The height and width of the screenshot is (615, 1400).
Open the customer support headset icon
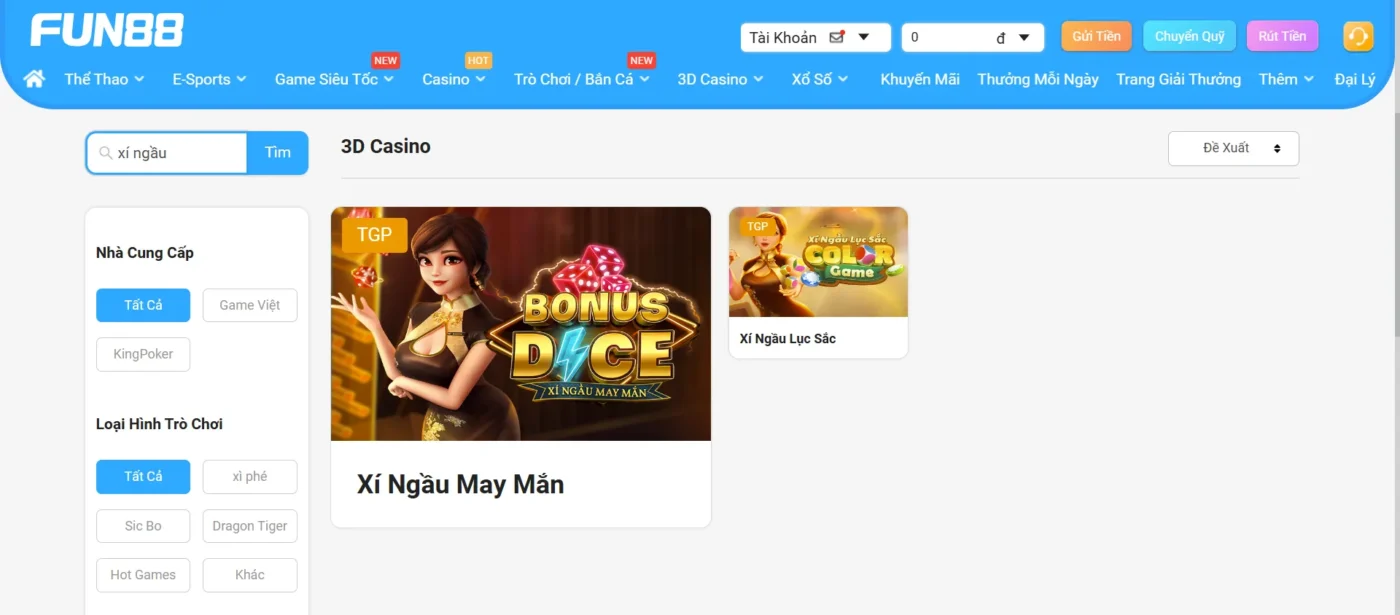tap(1357, 37)
